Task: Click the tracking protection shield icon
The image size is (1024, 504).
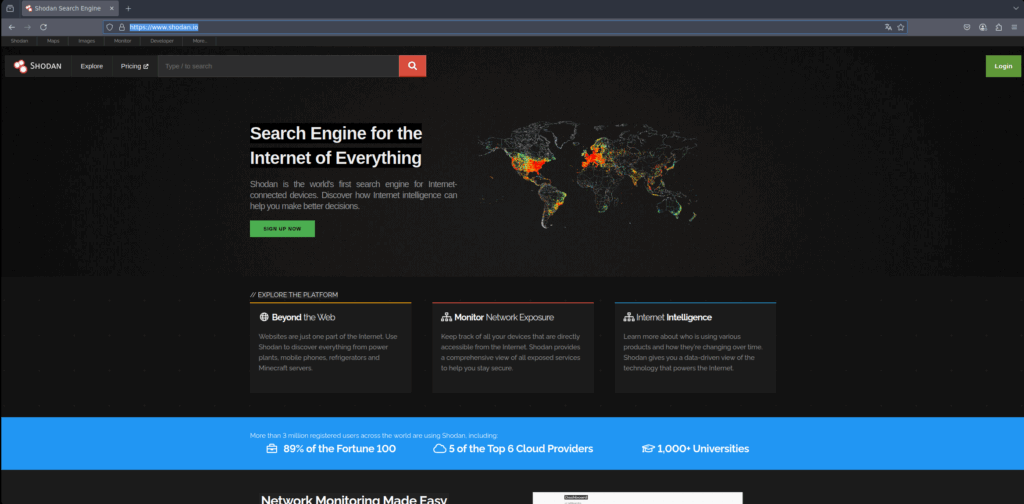Action: [109, 27]
